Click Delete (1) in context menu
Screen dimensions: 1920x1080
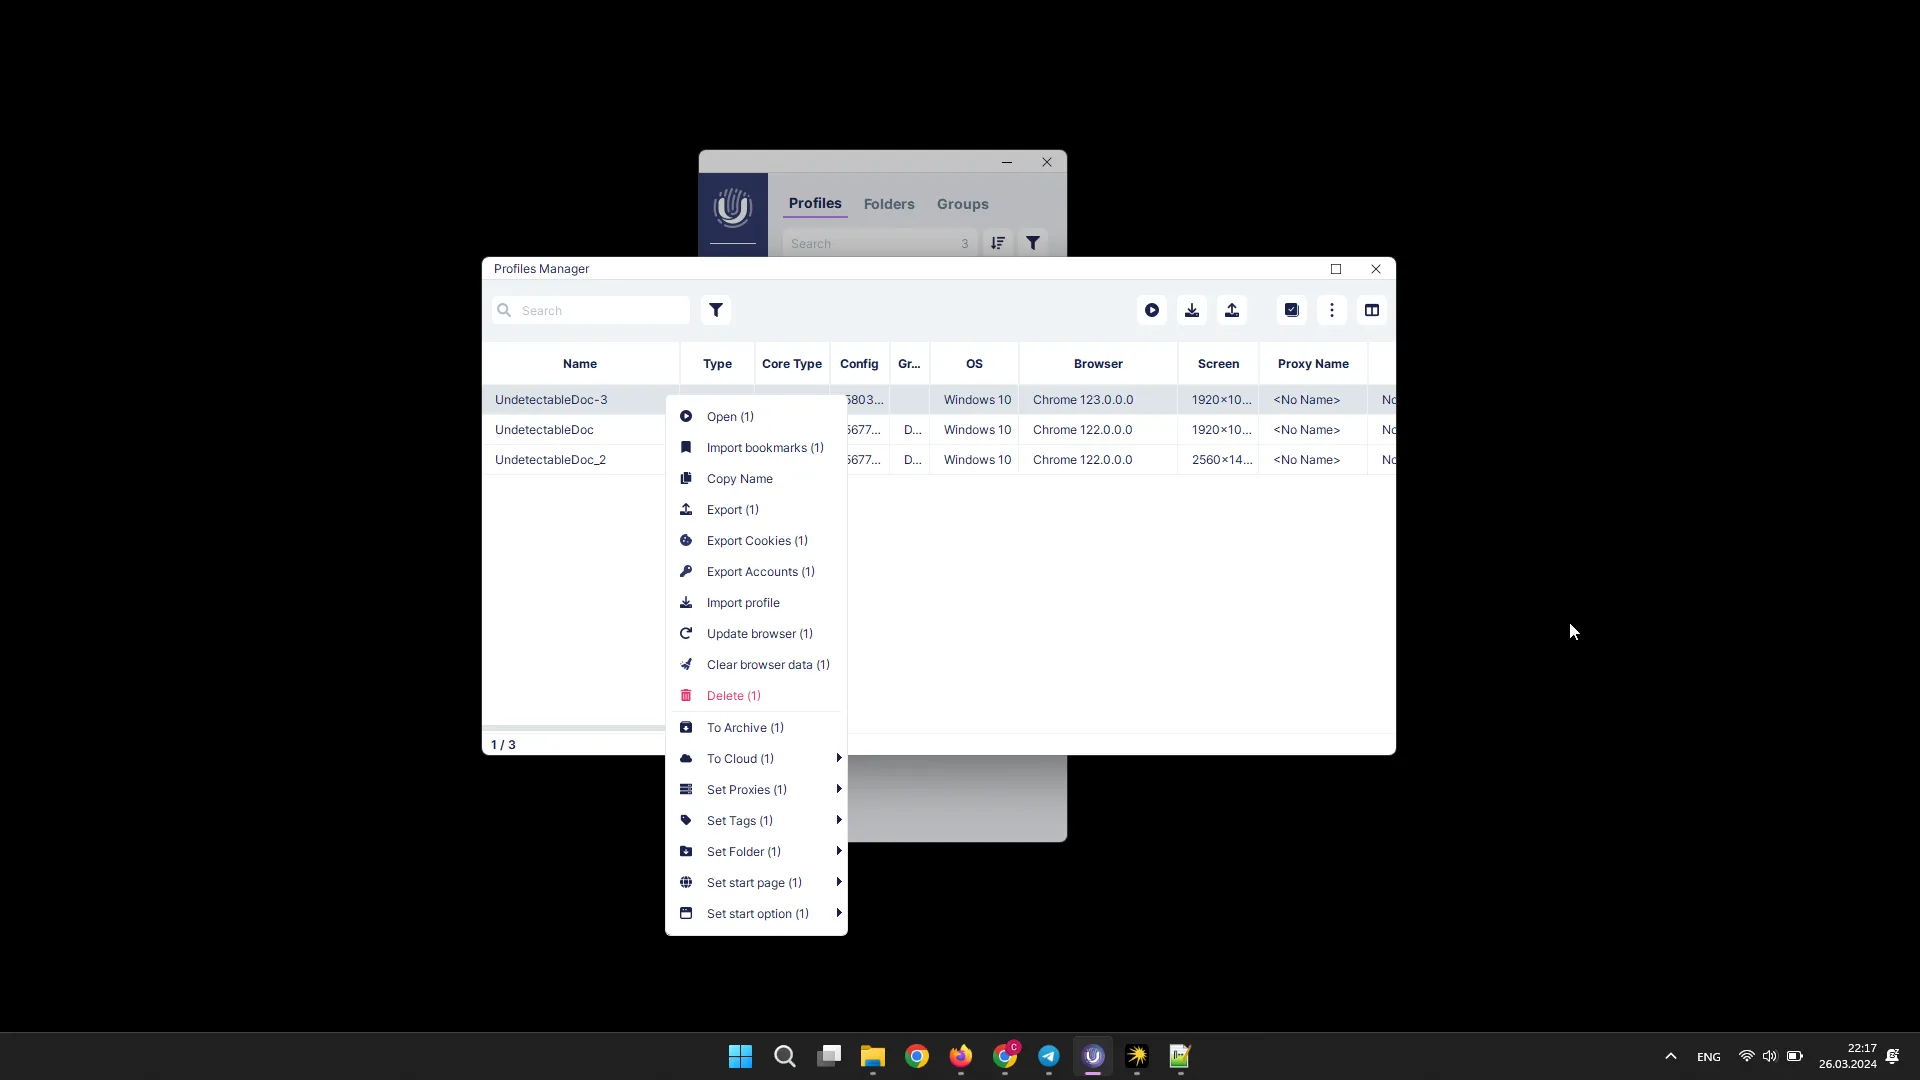pyautogui.click(x=733, y=695)
